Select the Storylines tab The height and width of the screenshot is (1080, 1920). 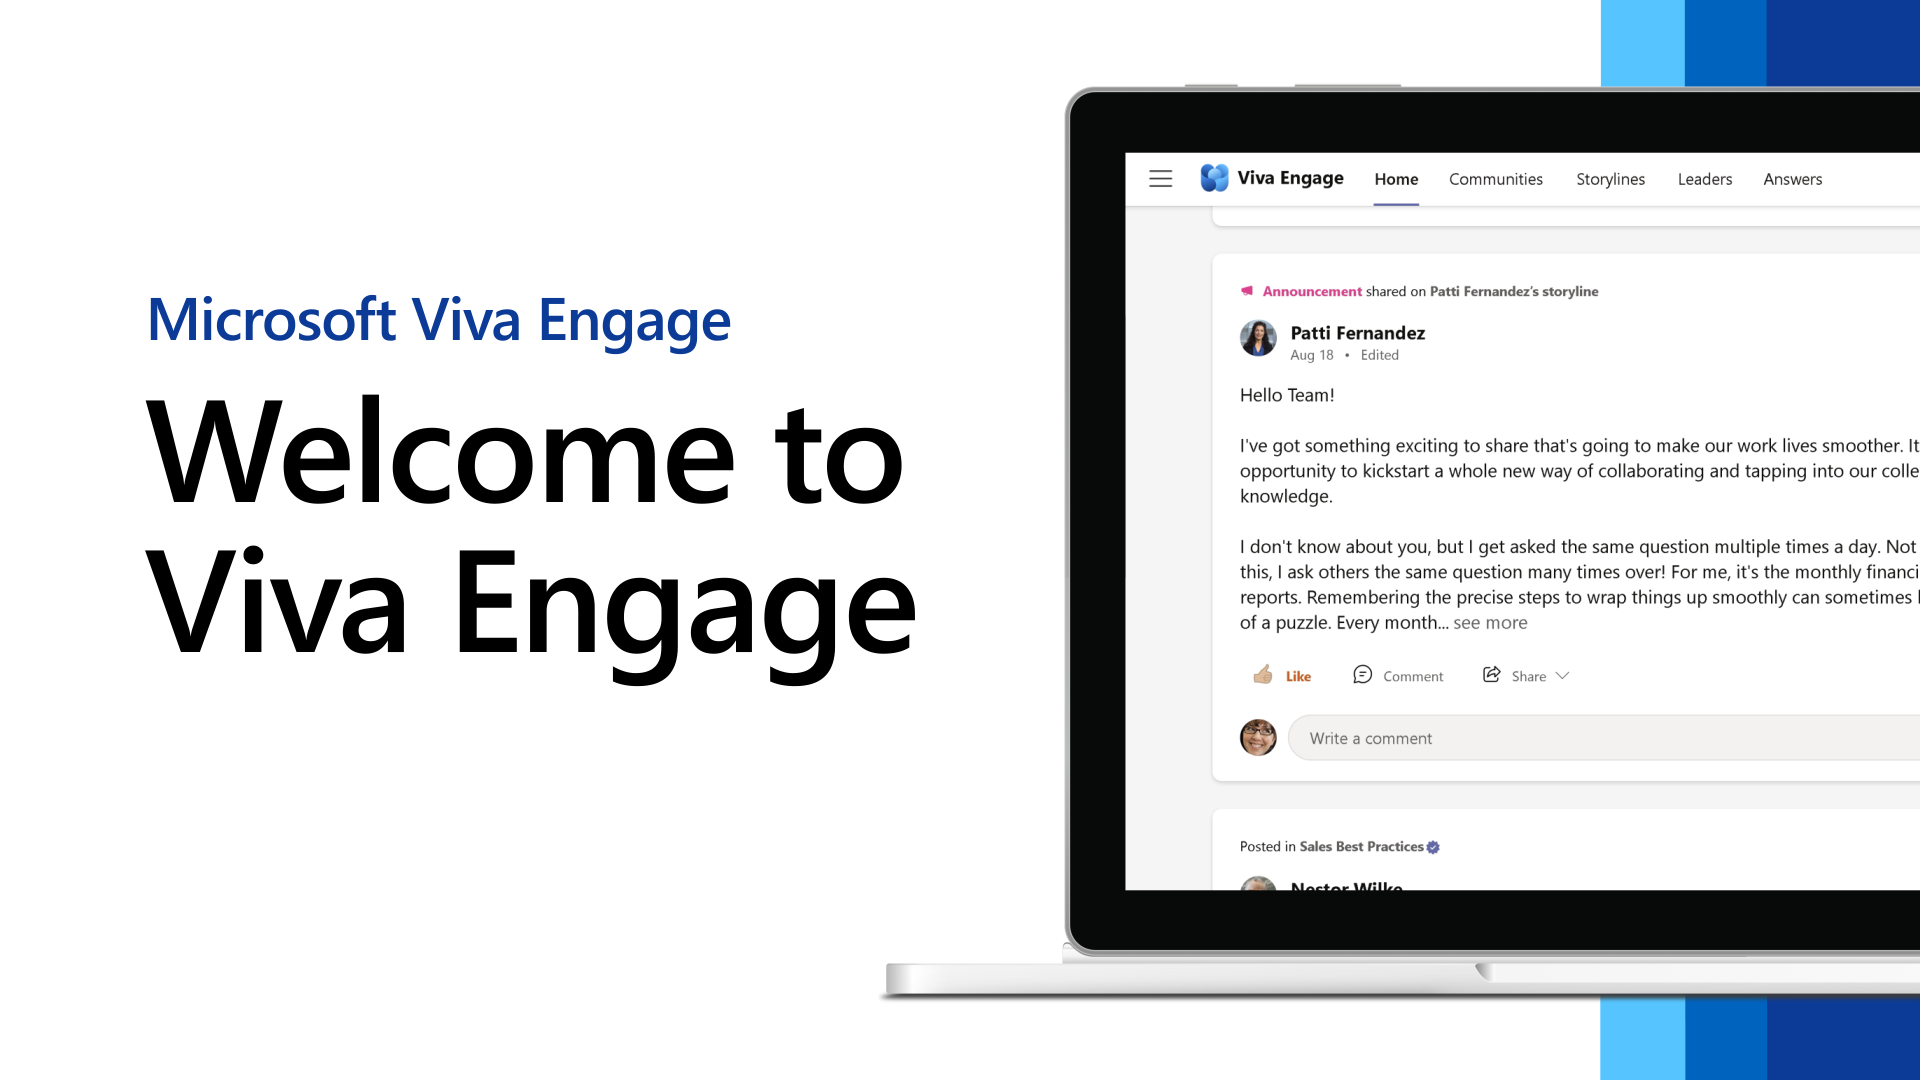point(1610,178)
